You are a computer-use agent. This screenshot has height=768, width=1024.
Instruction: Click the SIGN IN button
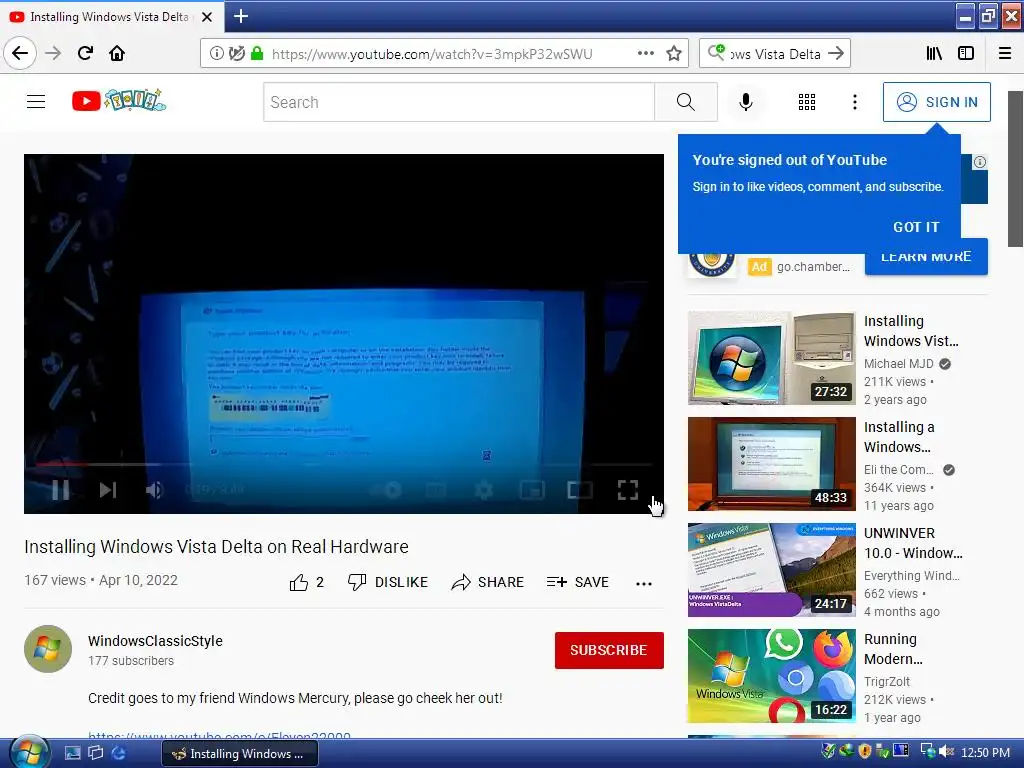point(936,102)
